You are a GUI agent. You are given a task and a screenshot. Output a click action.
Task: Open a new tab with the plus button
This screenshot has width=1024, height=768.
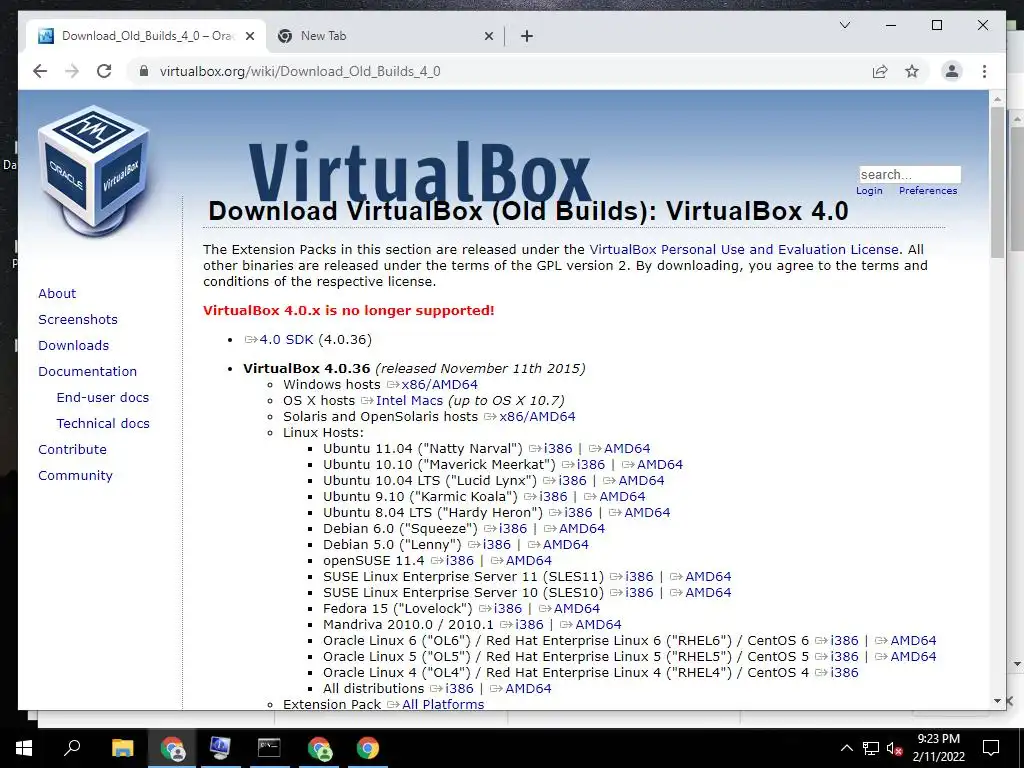(527, 36)
